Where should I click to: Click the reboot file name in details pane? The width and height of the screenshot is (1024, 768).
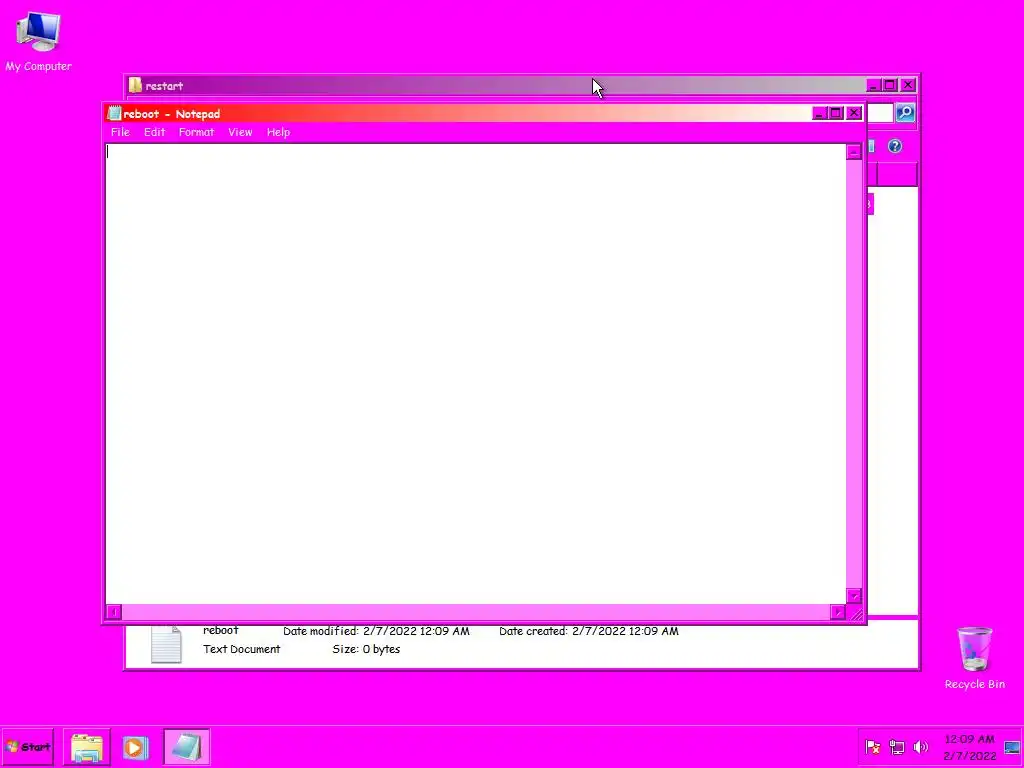(x=221, y=630)
